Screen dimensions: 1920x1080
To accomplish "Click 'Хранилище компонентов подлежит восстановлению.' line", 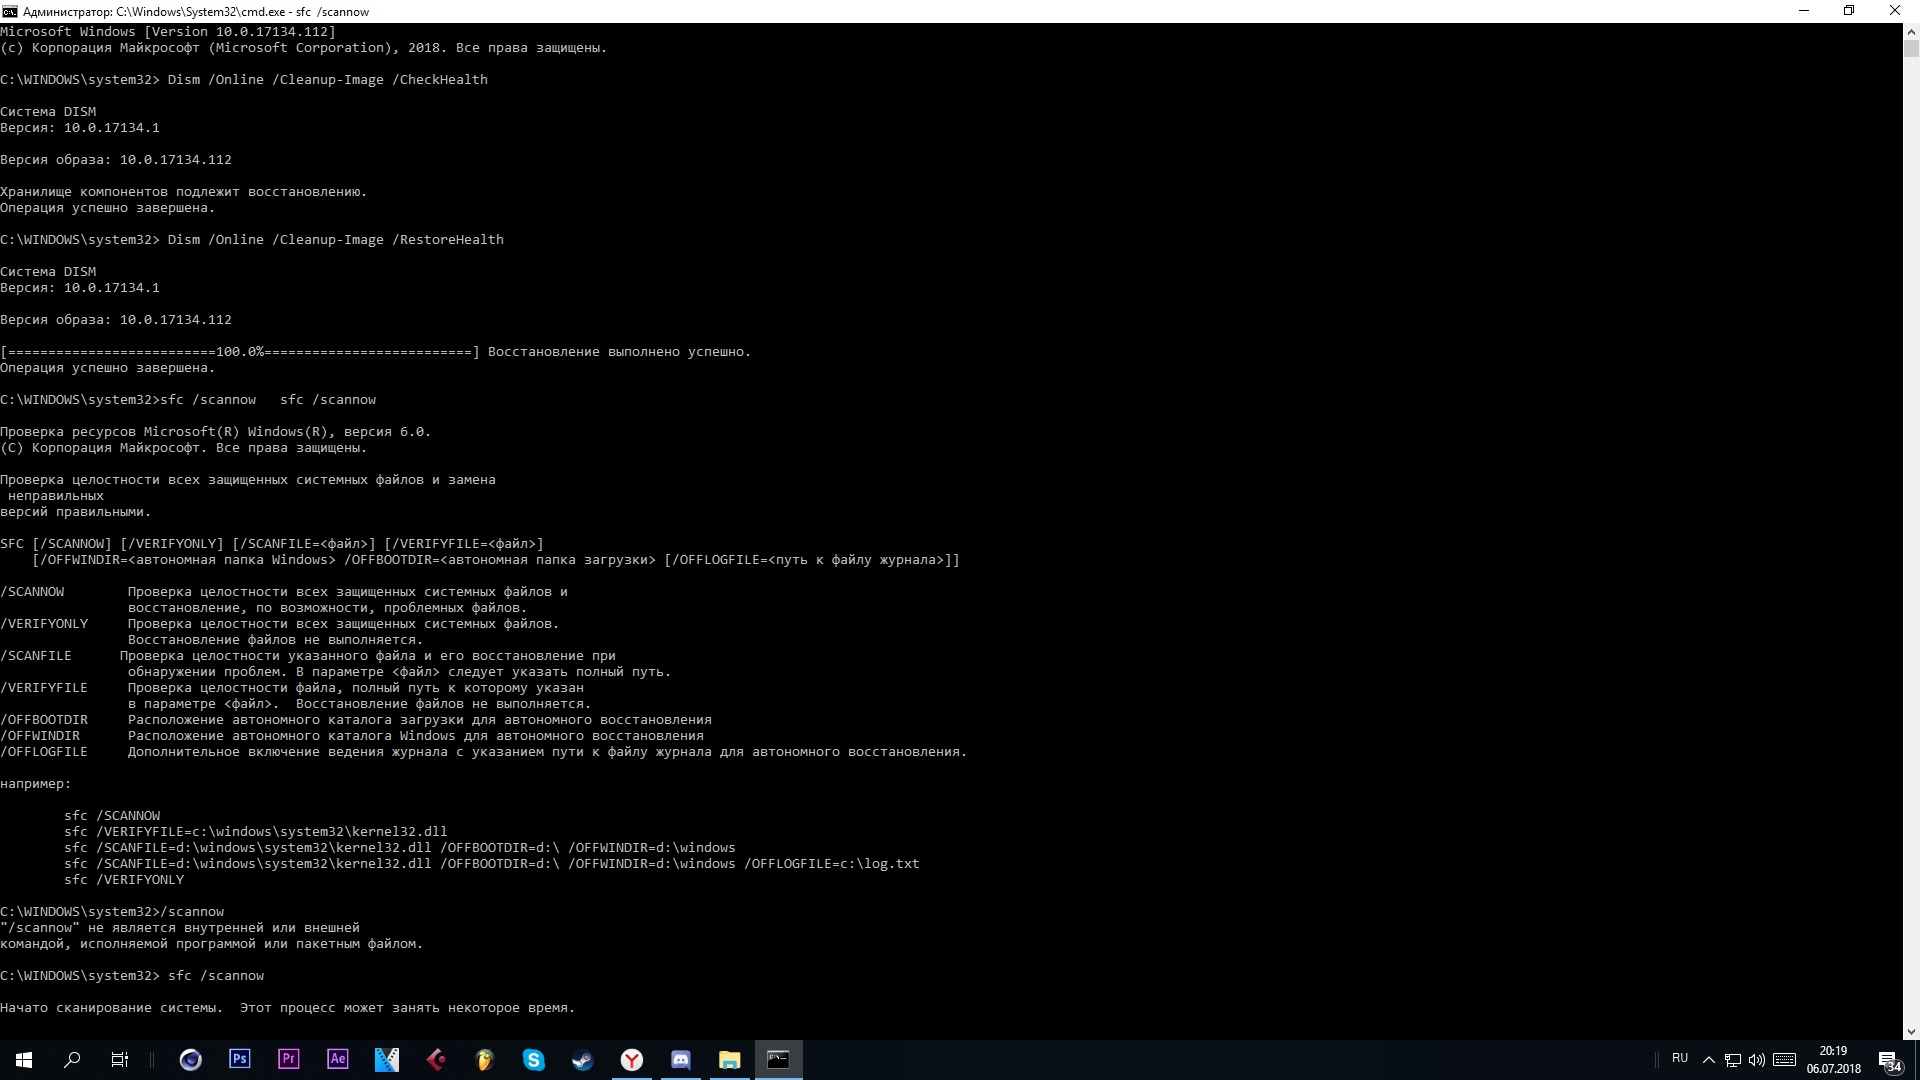I will 184,192.
